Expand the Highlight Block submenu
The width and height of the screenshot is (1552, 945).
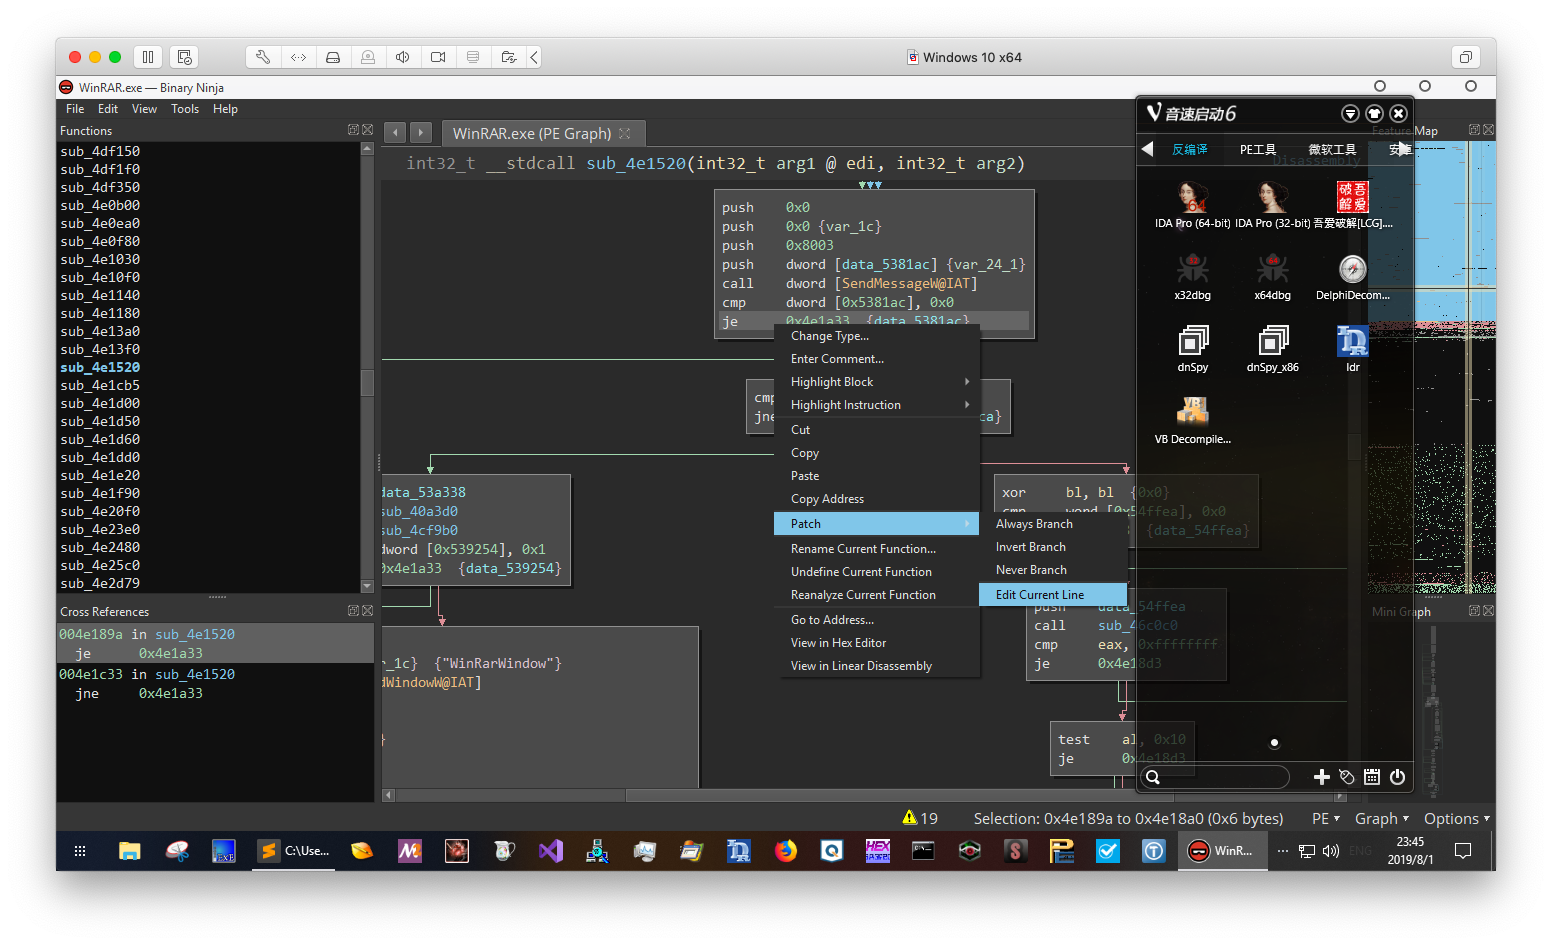coord(877,382)
